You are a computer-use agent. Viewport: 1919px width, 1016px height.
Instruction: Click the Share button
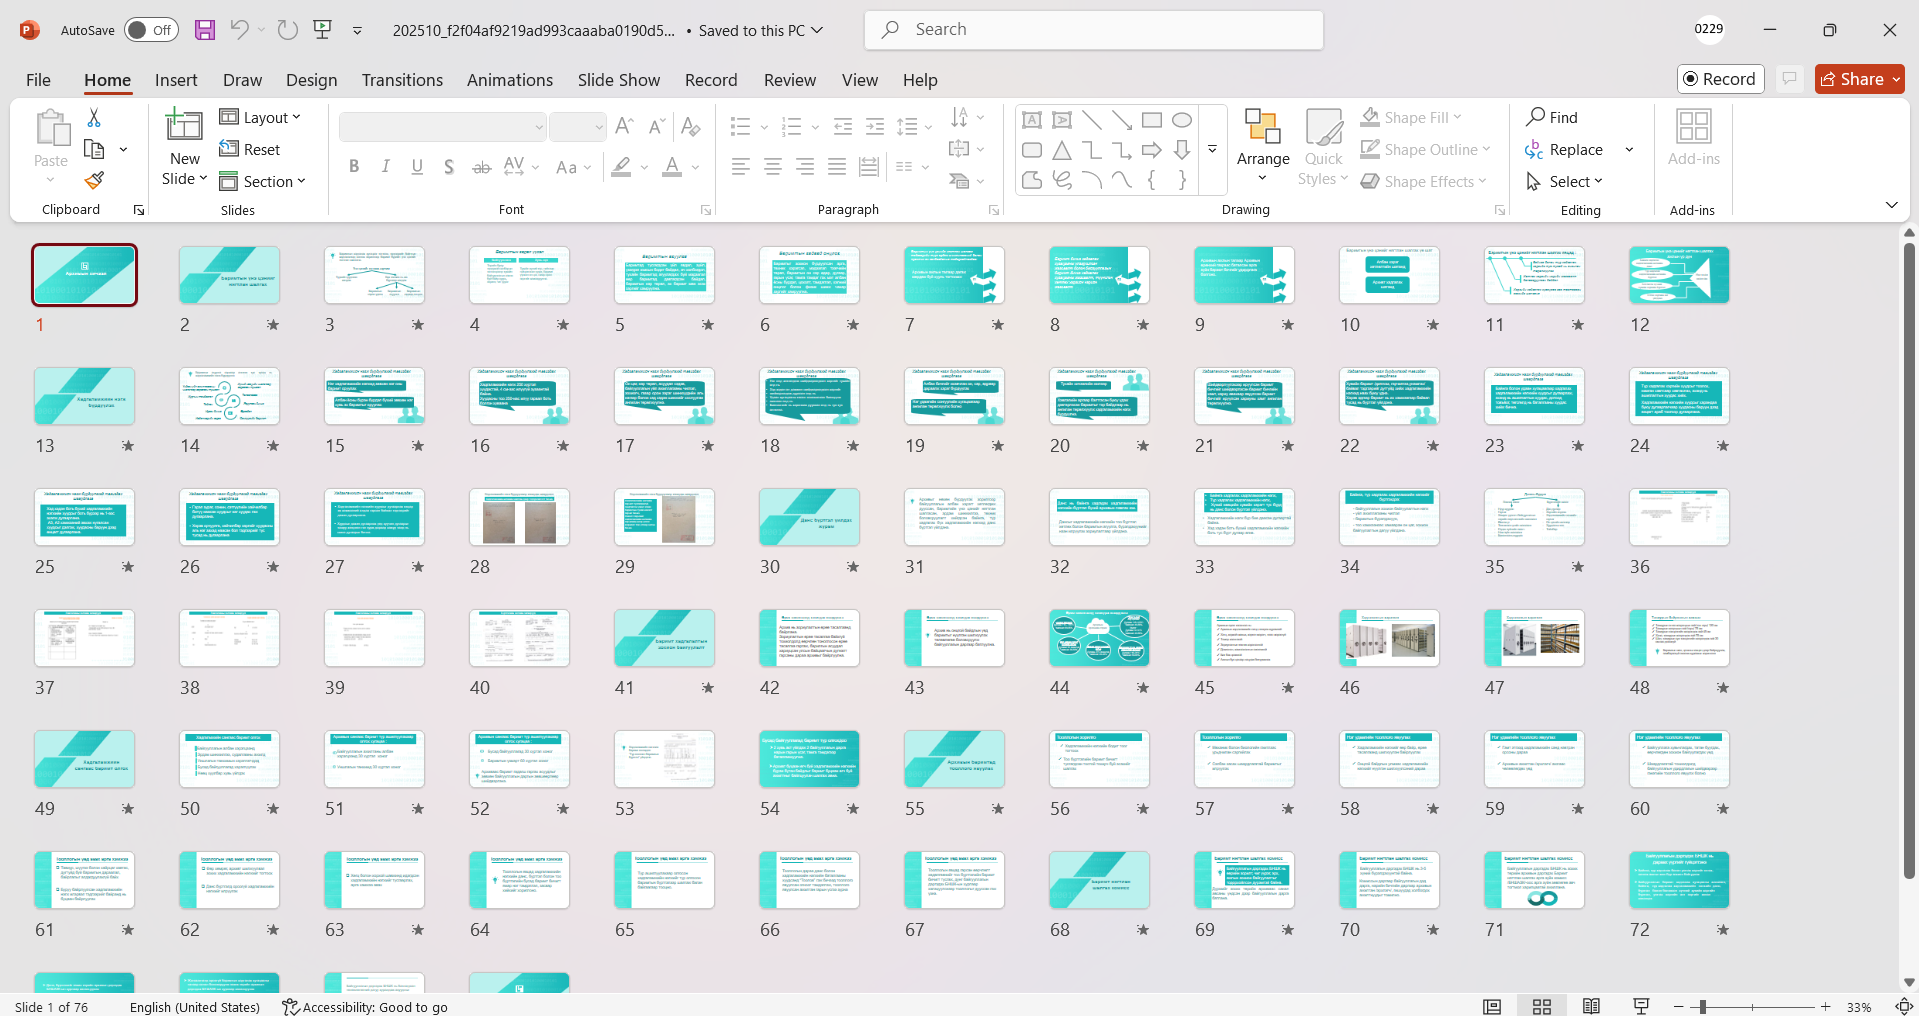pos(1859,79)
